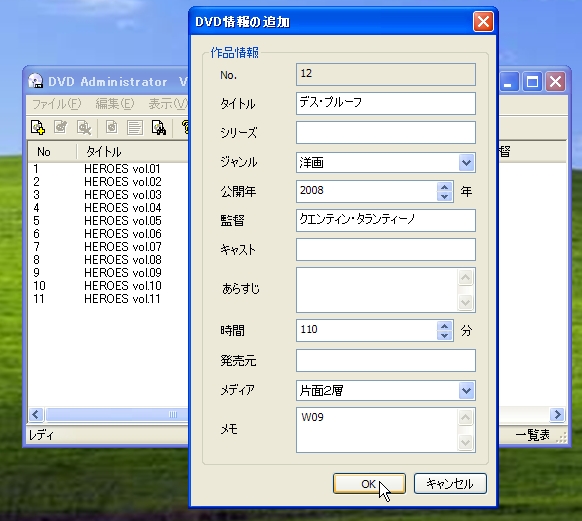Click the DVD details toolbar icon
582x521 pixels.
coord(111,128)
